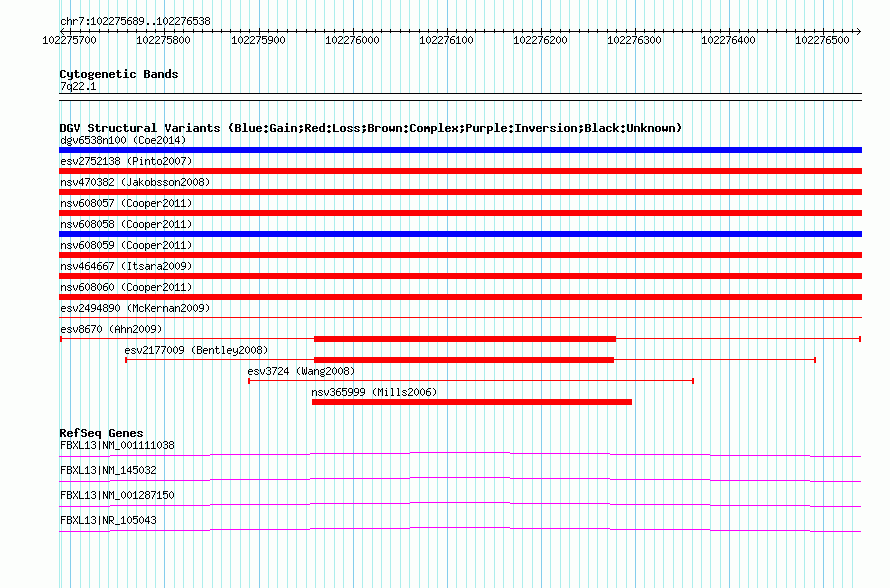Click ruler position 102276400

[x=728, y=40]
